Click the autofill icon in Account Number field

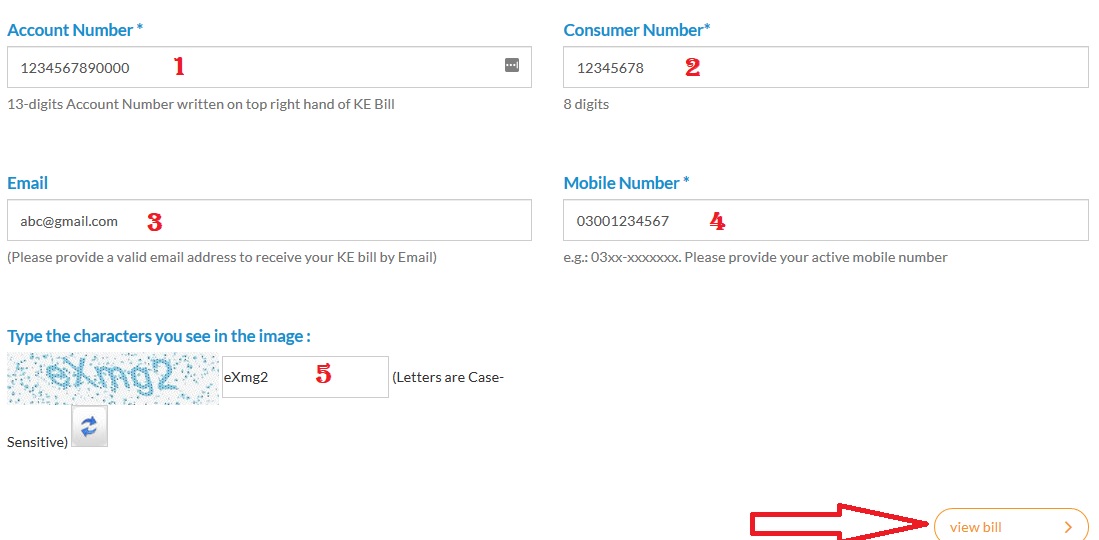coord(511,66)
